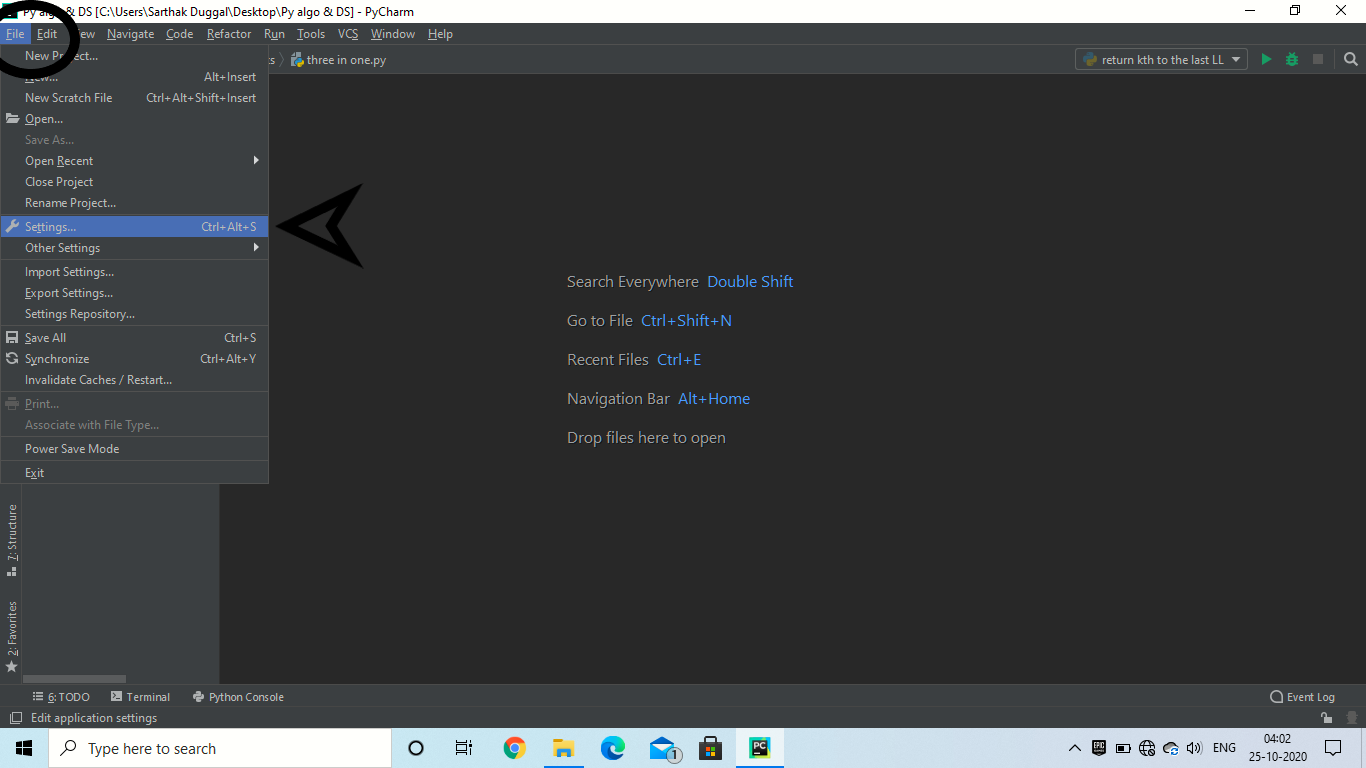The image size is (1366, 768).
Task: Click the Python file icon in breadcrumb
Action: pyautogui.click(x=297, y=60)
